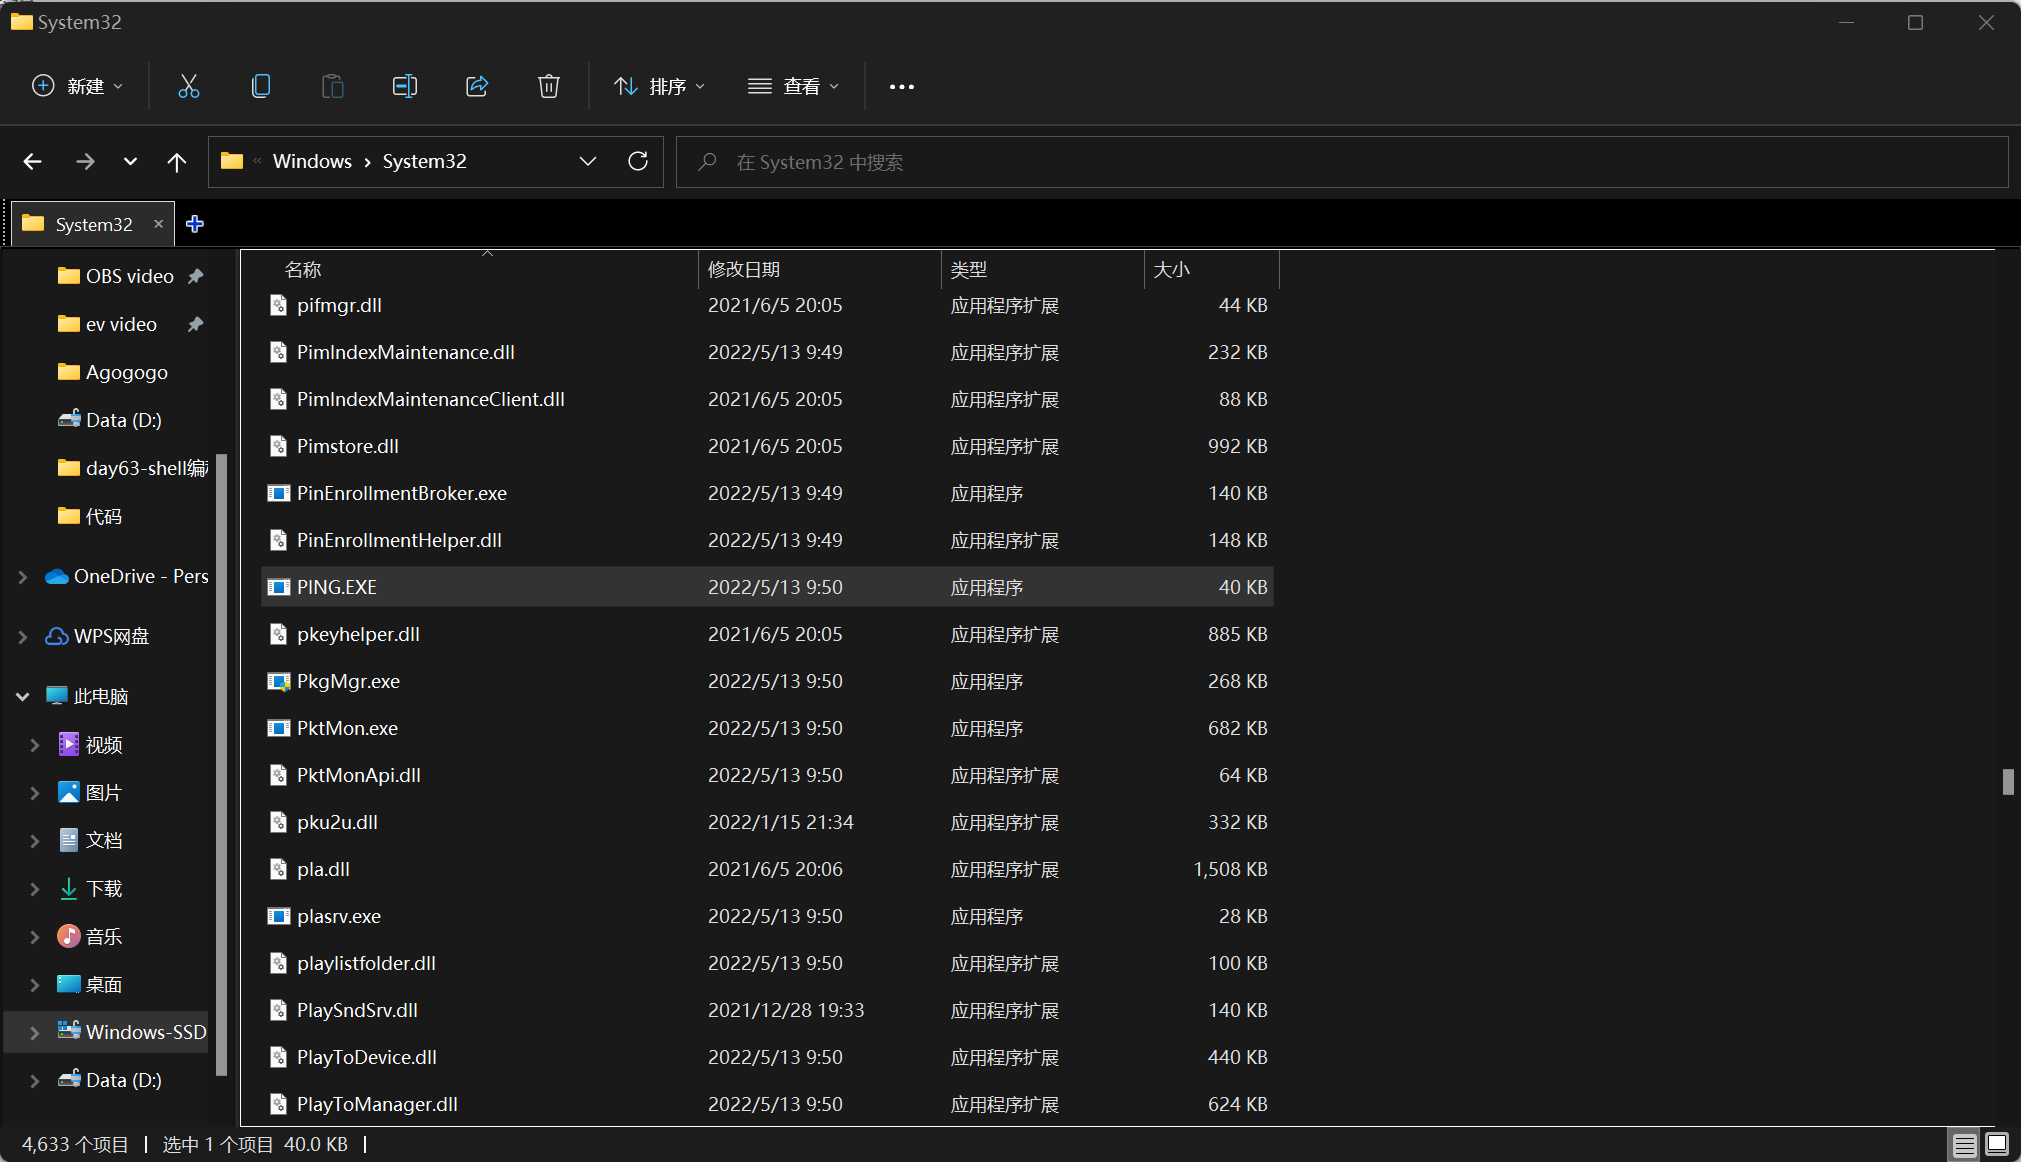Click the vertical scrollbar thumb of file list
This screenshot has width=2021, height=1162.
2007,781
